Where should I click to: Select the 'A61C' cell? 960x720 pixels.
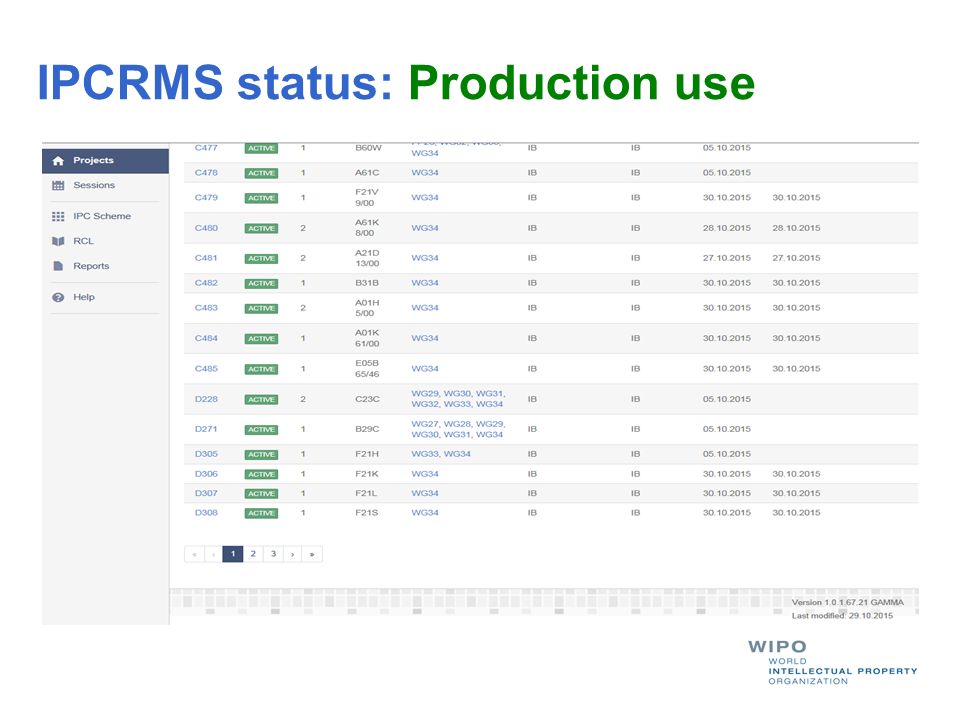pos(367,173)
